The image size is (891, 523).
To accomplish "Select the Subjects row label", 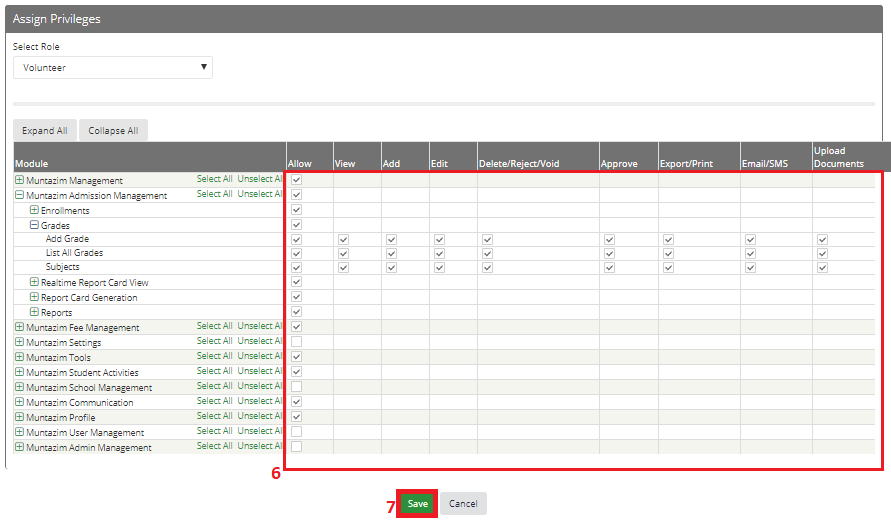I will click(63, 267).
